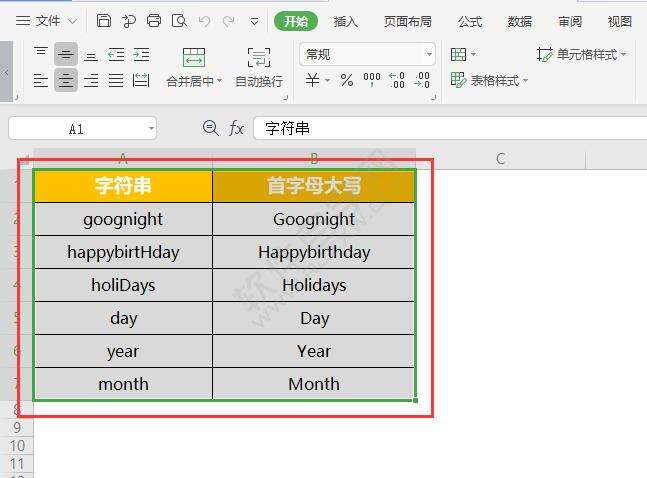Viewport: 647px width, 478px height.
Task: Toggle horizontal center alignment
Action: [66, 80]
